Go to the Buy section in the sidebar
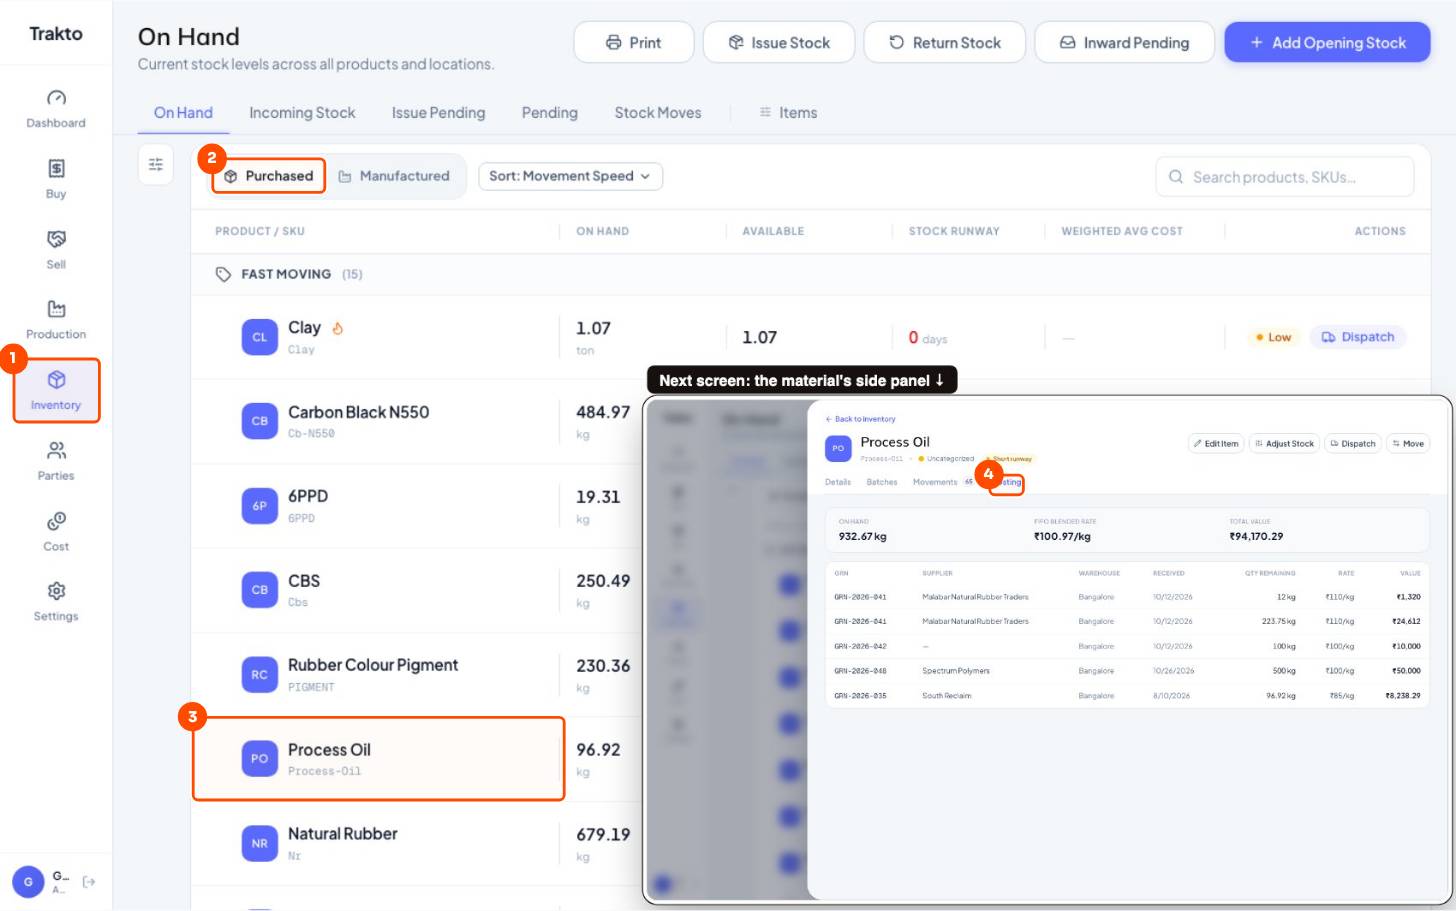 [x=56, y=179]
